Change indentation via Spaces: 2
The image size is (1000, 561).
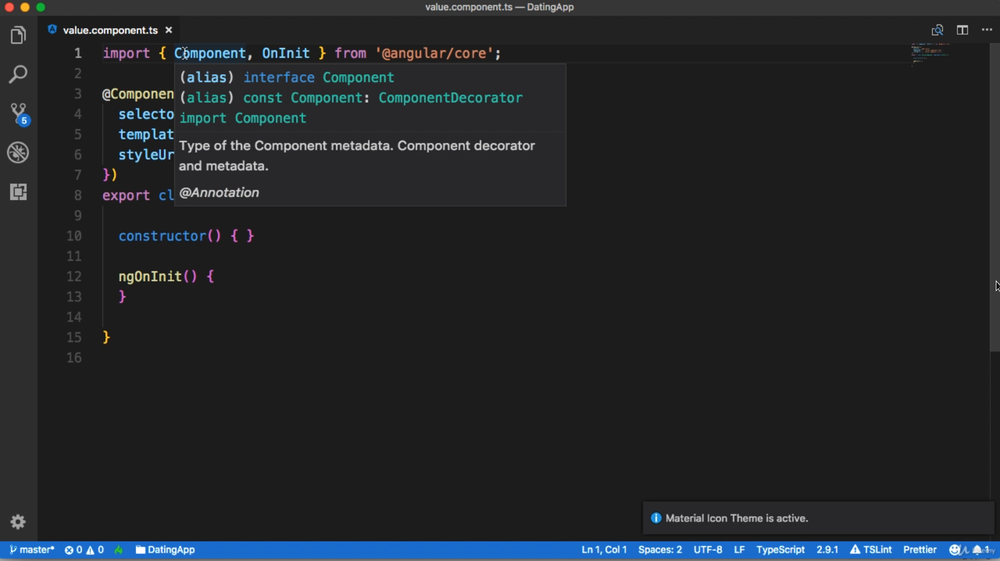point(660,550)
